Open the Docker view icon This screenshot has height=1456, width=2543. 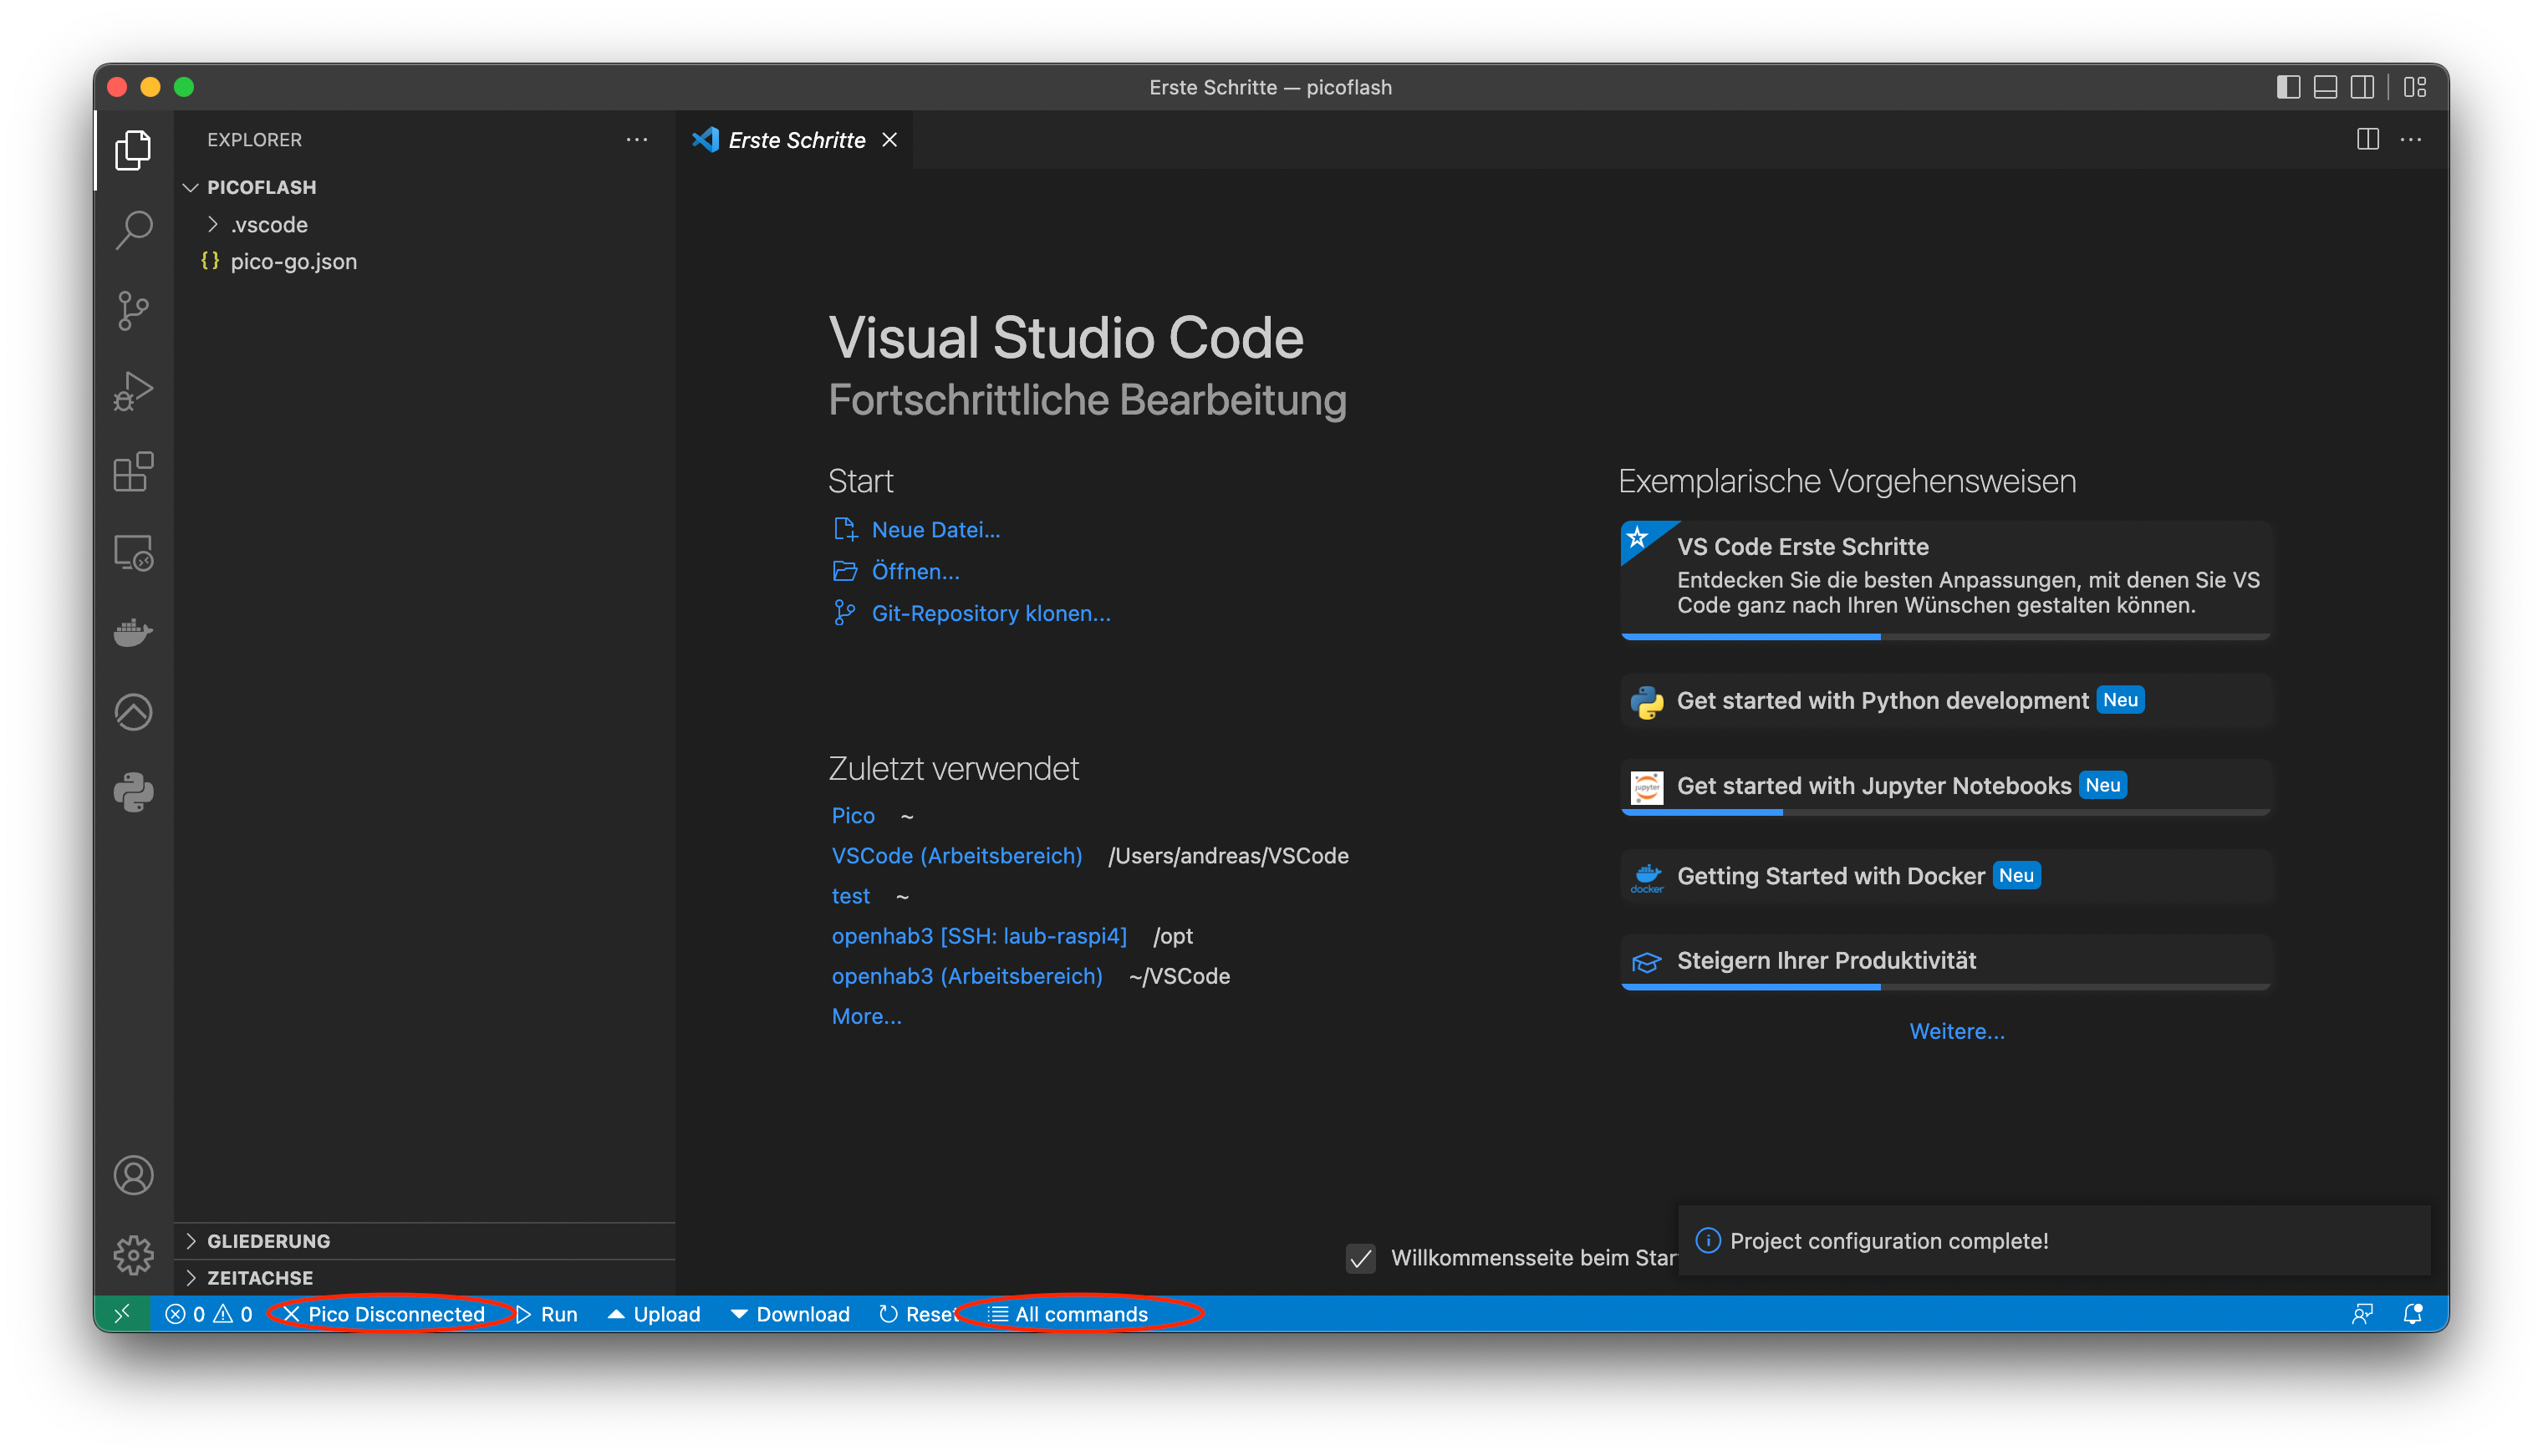[x=133, y=632]
